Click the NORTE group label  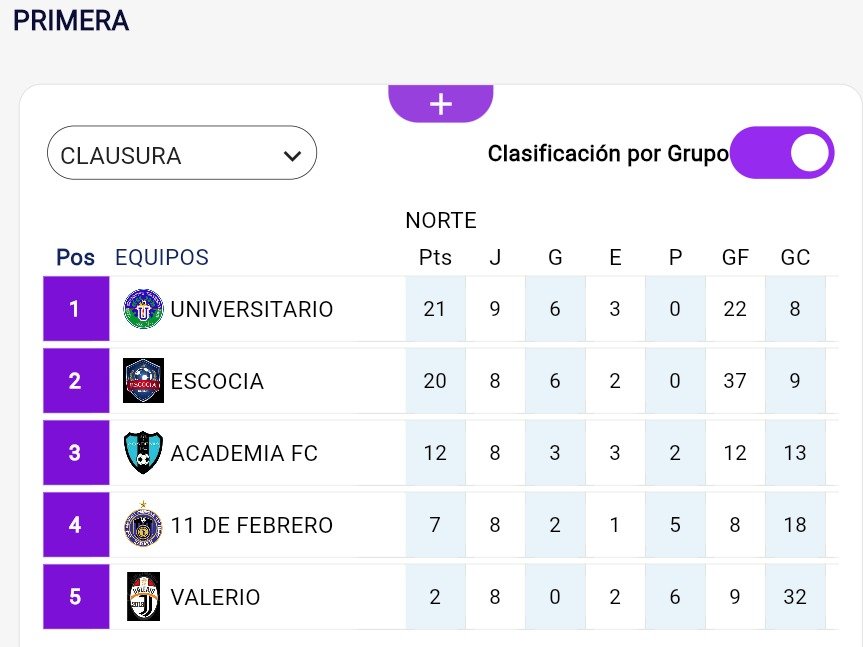[441, 220]
